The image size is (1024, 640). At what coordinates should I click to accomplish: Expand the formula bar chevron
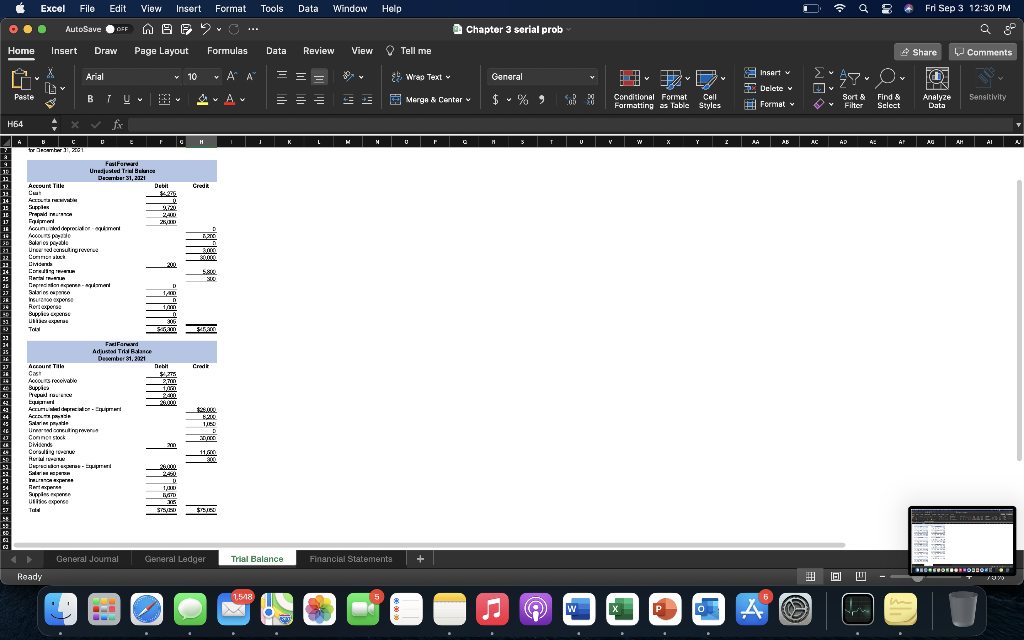pyautogui.click(x=1018, y=124)
